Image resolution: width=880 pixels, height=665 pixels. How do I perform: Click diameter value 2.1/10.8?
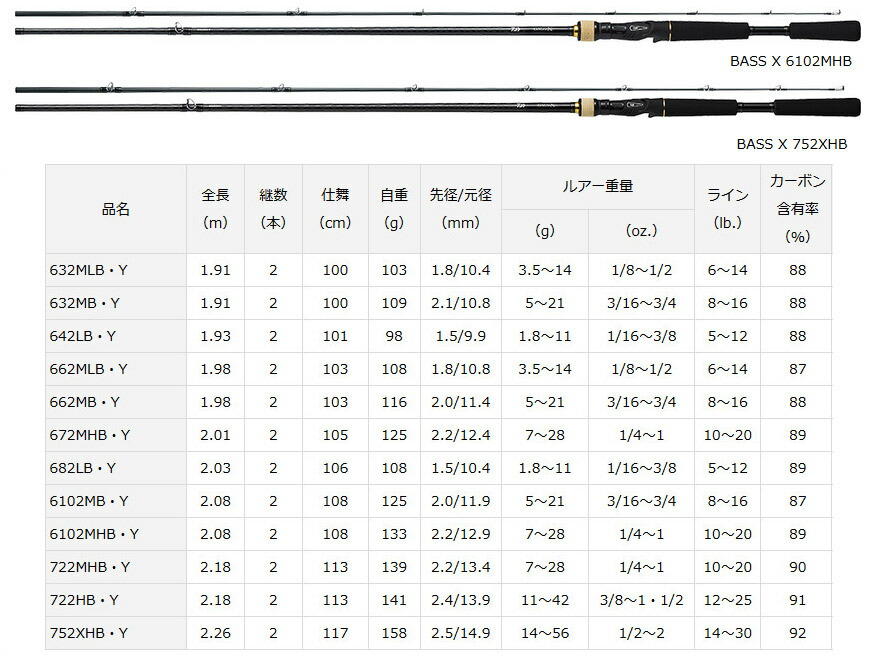[x=461, y=303]
